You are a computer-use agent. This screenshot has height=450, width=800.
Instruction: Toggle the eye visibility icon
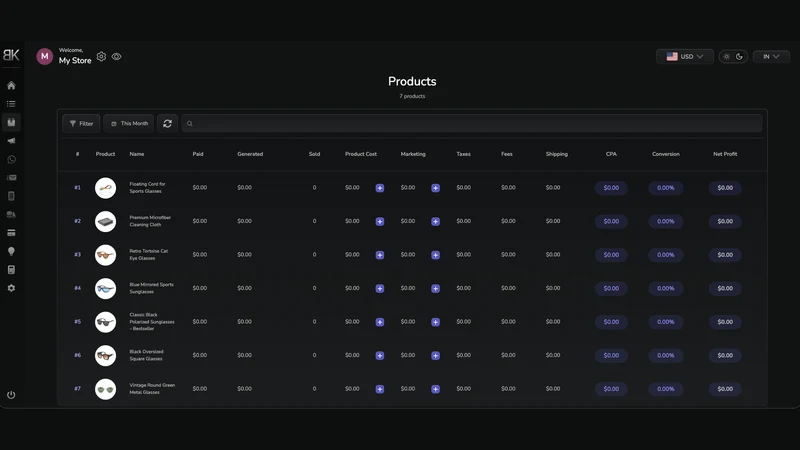coord(116,57)
